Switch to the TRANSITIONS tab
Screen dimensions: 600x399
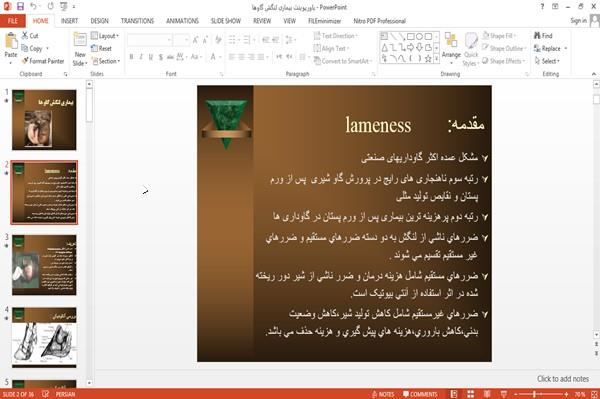click(x=137, y=21)
